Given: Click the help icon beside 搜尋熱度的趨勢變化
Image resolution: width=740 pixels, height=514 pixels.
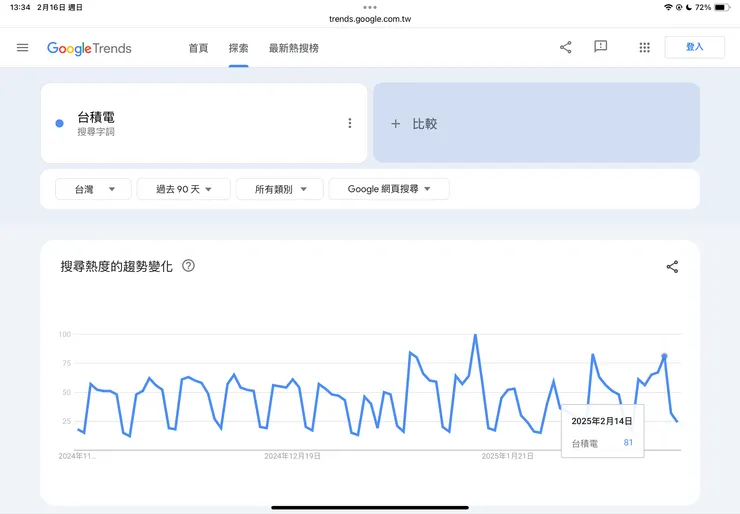Looking at the screenshot, I should click(x=188, y=266).
